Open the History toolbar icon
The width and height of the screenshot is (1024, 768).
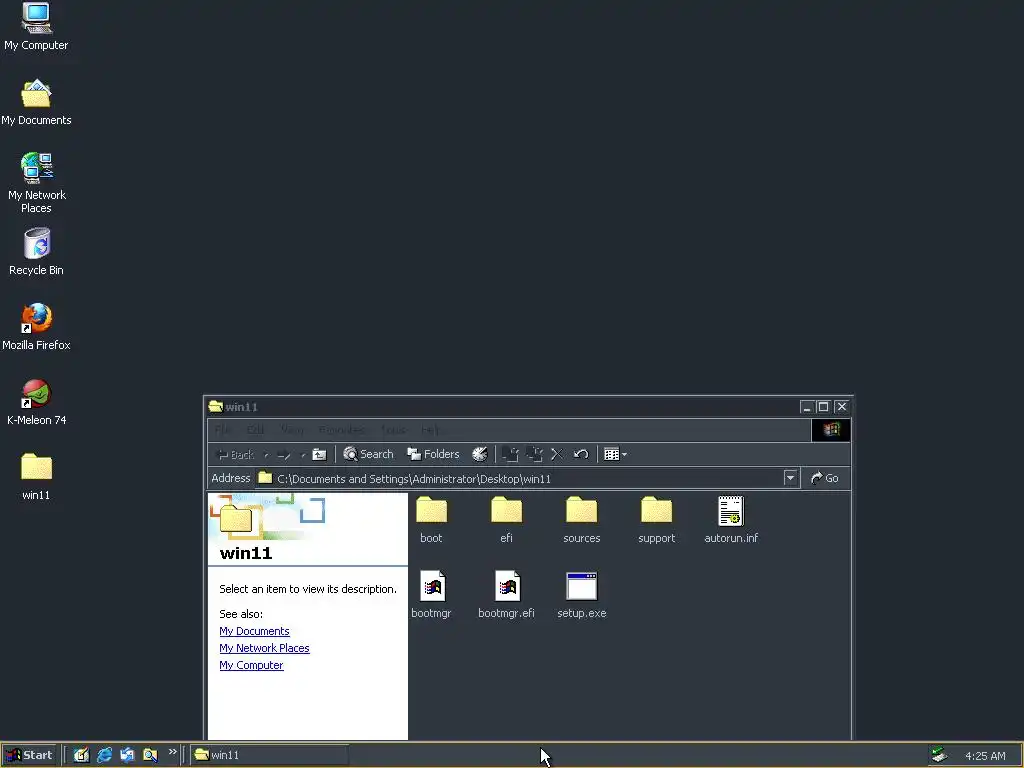tap(479, 455)
